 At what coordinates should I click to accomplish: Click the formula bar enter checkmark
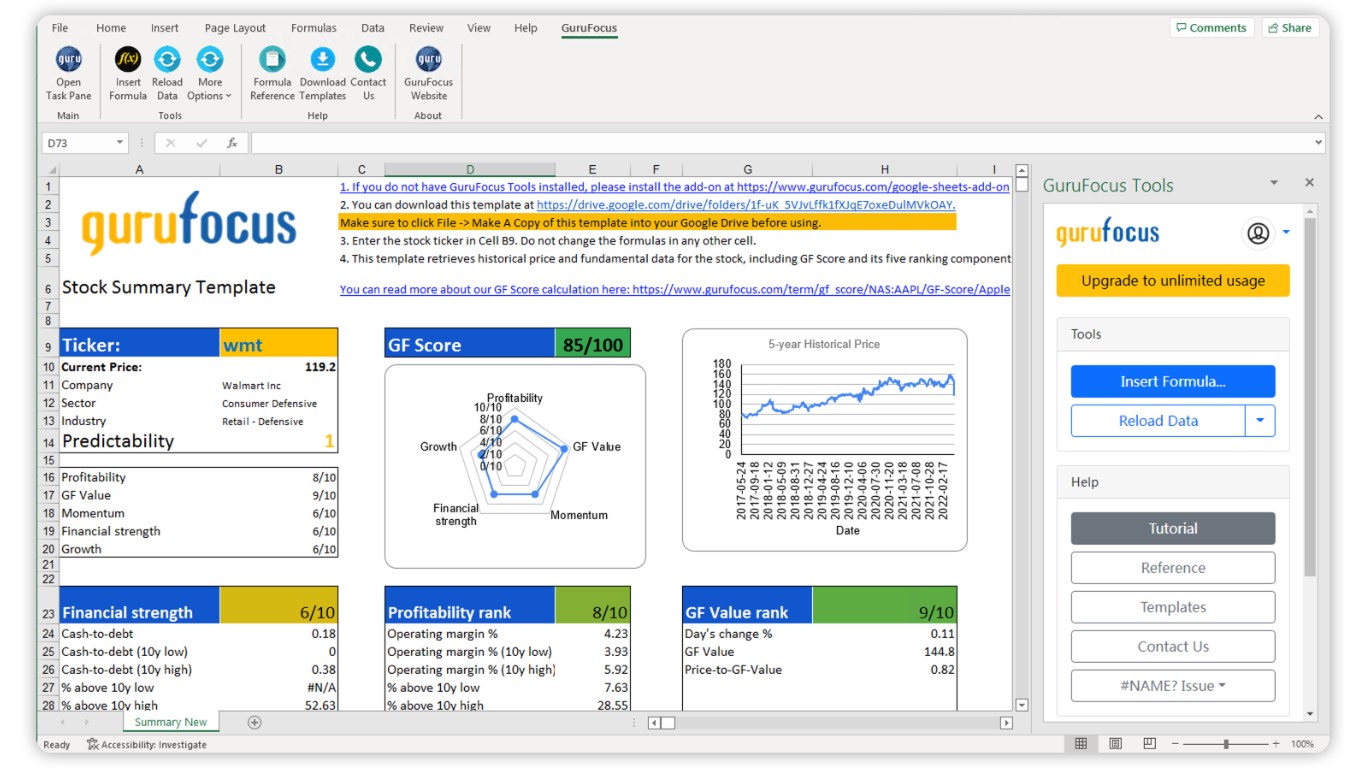(201, 143)
